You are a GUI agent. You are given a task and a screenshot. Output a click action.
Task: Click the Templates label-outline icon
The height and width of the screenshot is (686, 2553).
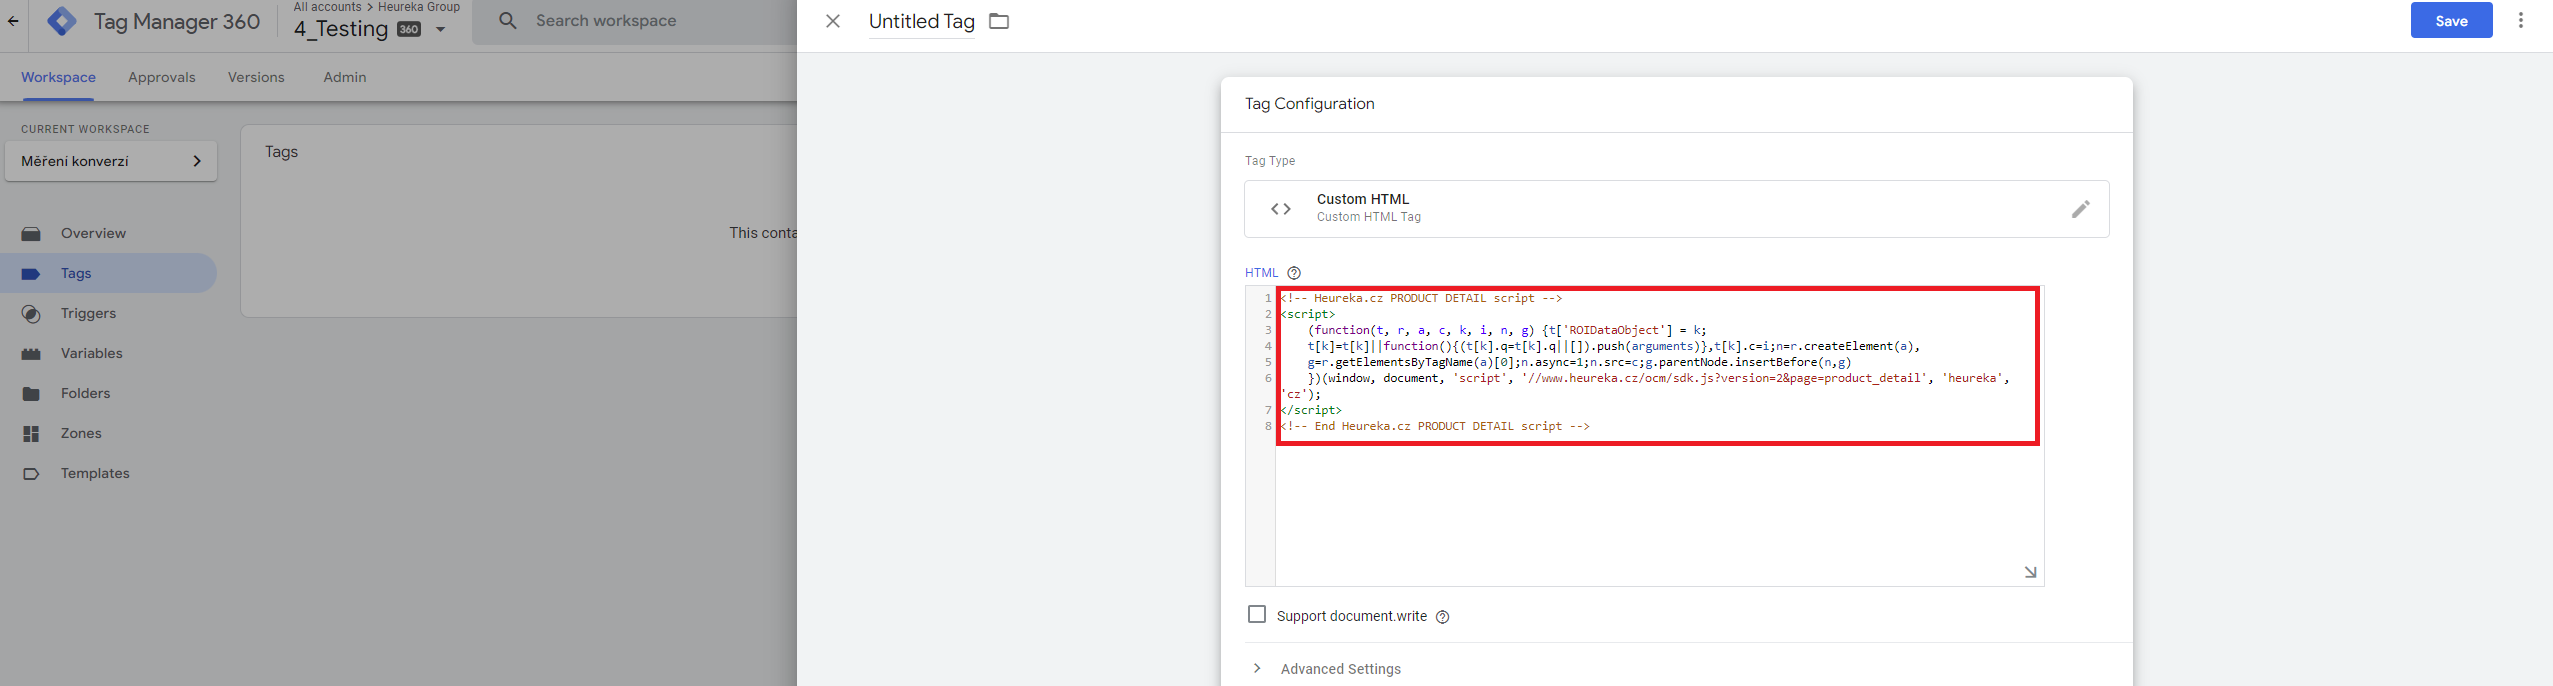coord(31,474)
